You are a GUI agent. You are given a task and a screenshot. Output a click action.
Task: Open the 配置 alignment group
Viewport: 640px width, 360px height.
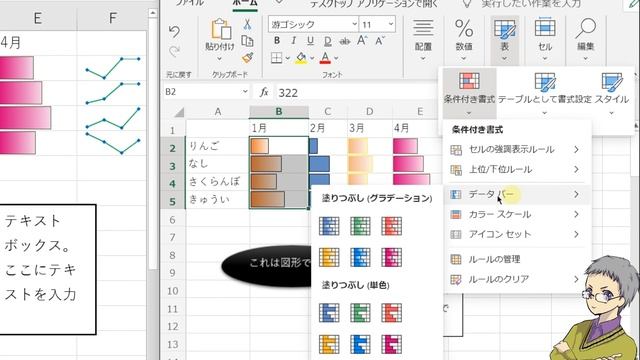point(423,40)
